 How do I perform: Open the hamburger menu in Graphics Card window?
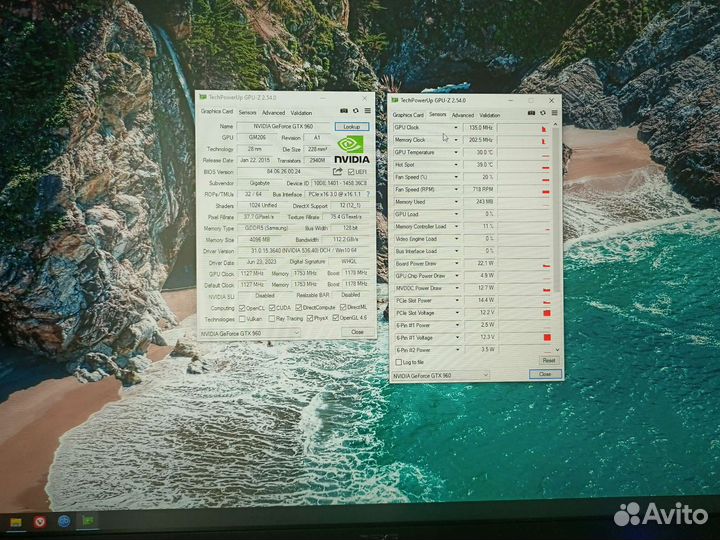click(368, 111)
